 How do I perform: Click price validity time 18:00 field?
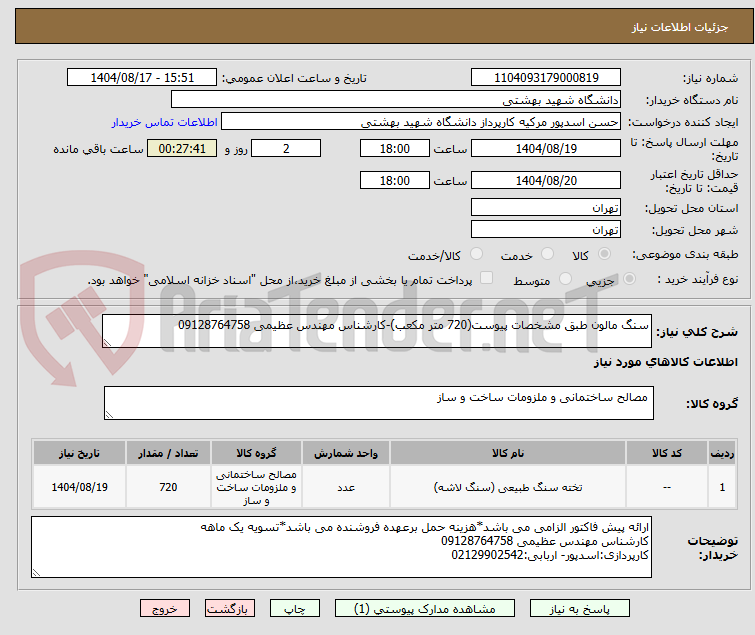(x=395, y=181)
